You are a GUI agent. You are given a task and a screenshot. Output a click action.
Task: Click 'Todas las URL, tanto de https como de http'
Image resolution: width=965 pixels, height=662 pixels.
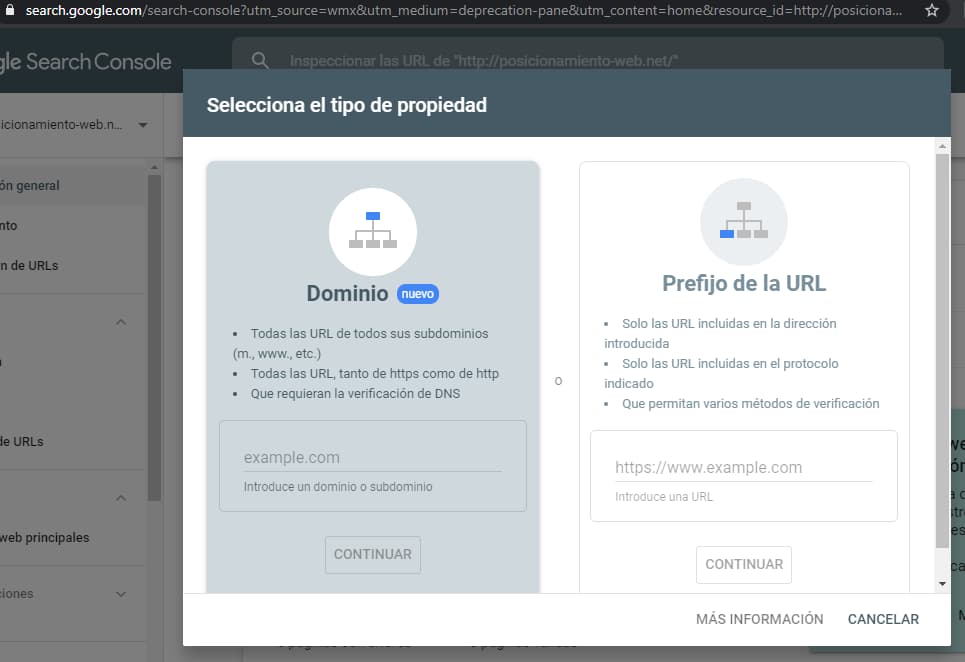374,373
